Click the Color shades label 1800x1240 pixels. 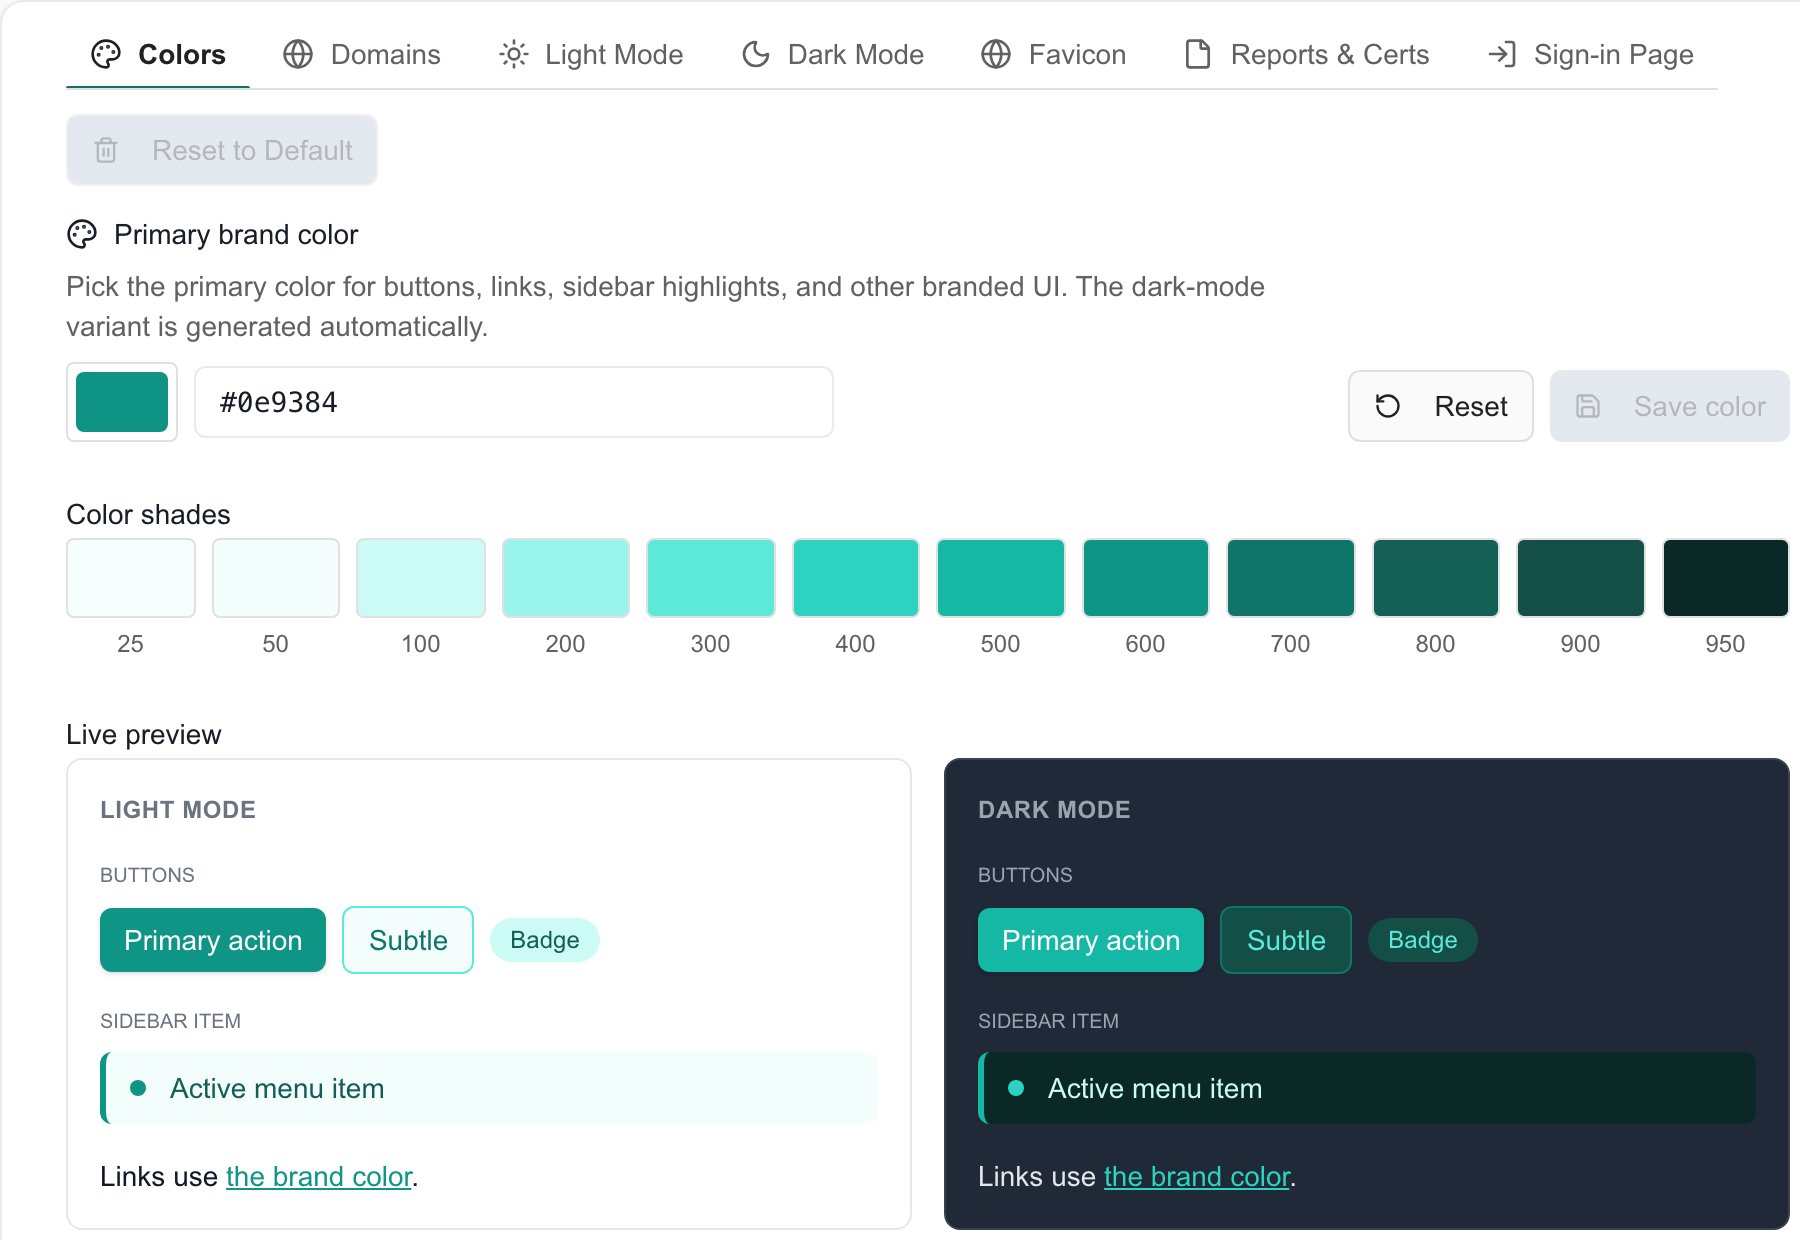click(x=148, y=515)
